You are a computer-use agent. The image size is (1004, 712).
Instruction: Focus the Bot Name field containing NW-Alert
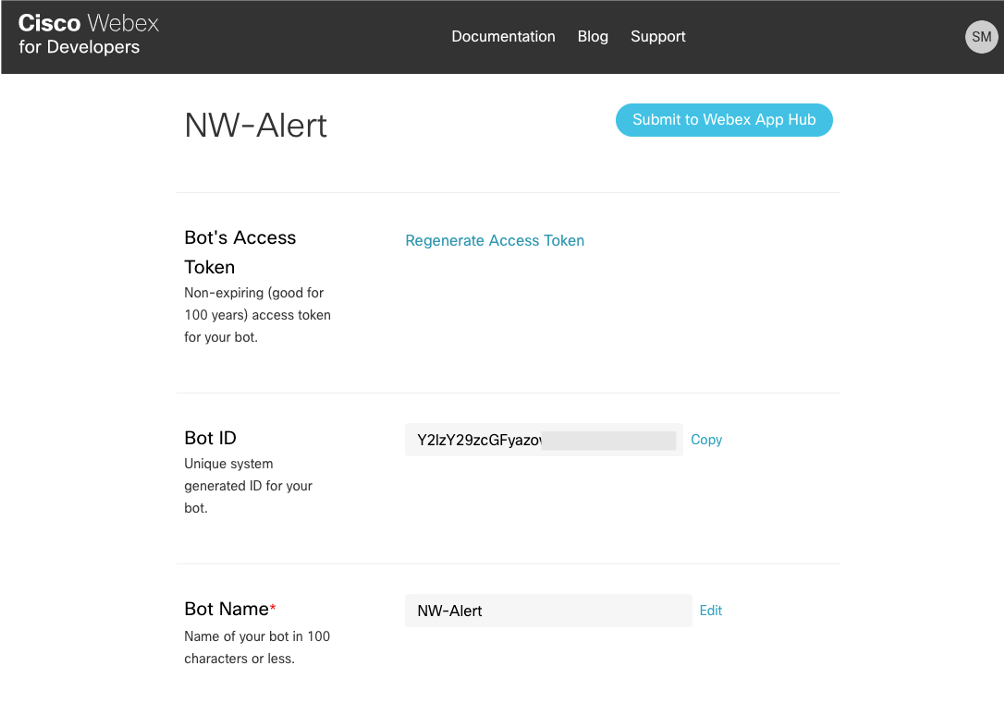coord(547,611)
